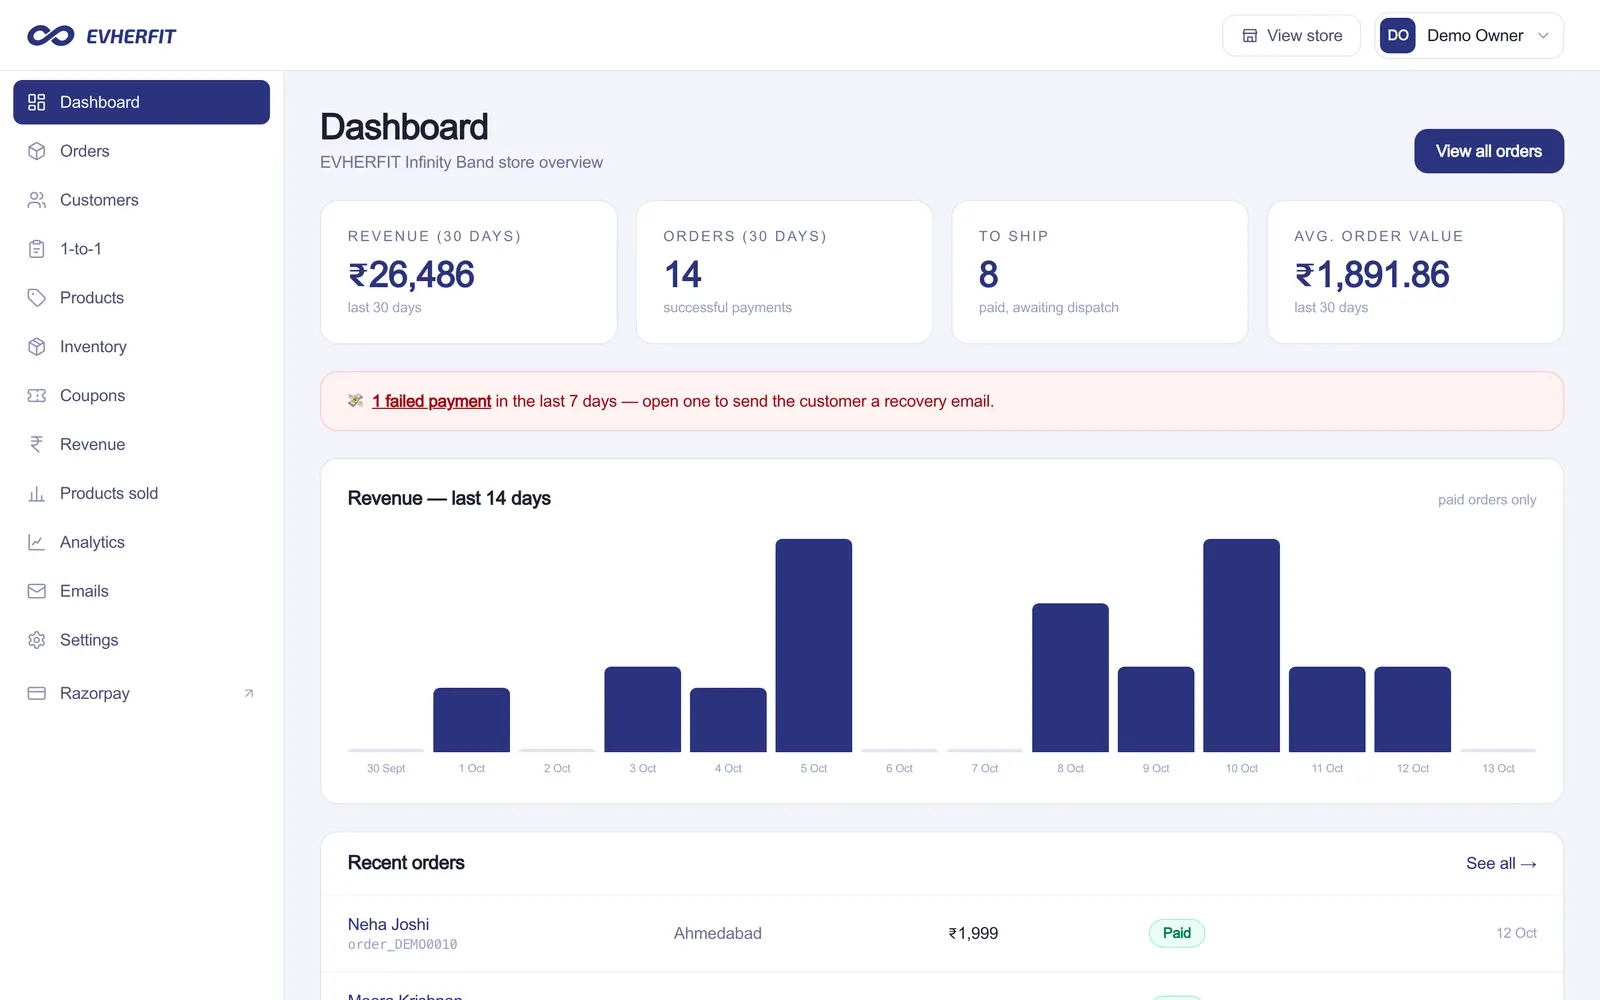Click the Products sold bar chart icon

pyautogui.click(x=37, y=494)
